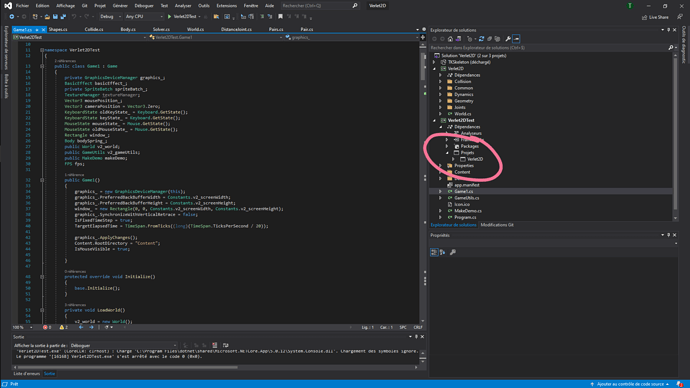Open the Déboguer menu
The image size is (690, 388).
[144, 6]
